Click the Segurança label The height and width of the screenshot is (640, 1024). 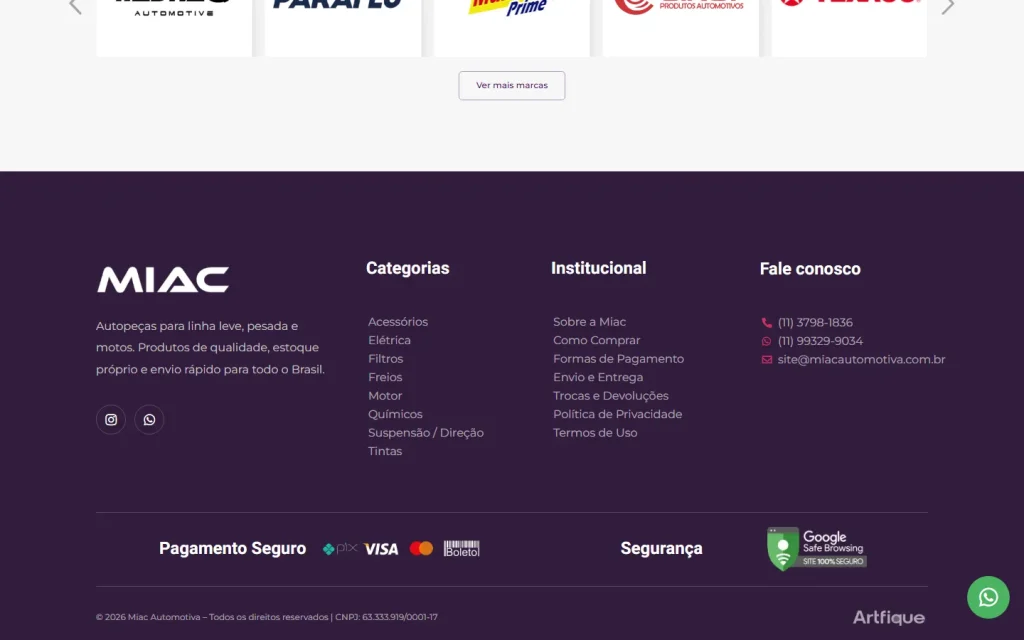662,549
